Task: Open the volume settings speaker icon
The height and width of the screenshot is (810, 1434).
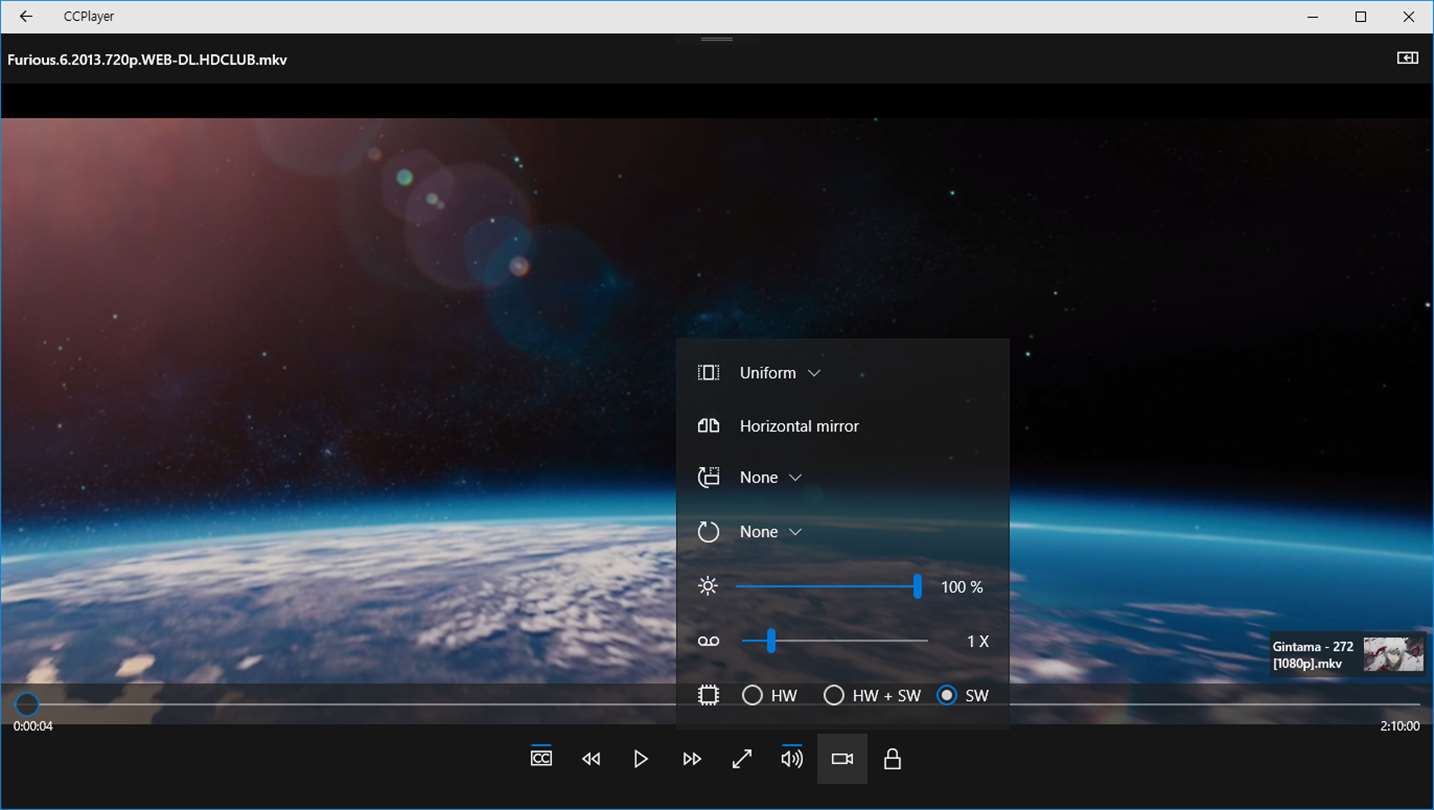Action: pyautogui.click(x=792, y=759)
